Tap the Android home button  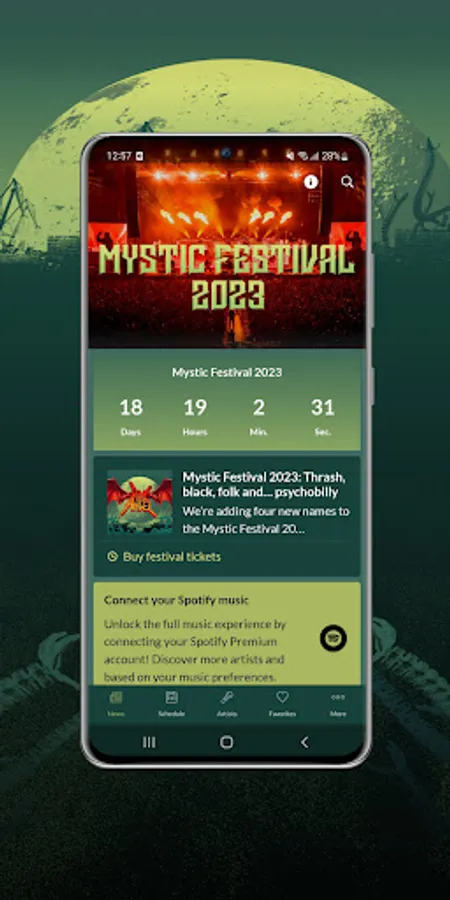pos(227,742)
